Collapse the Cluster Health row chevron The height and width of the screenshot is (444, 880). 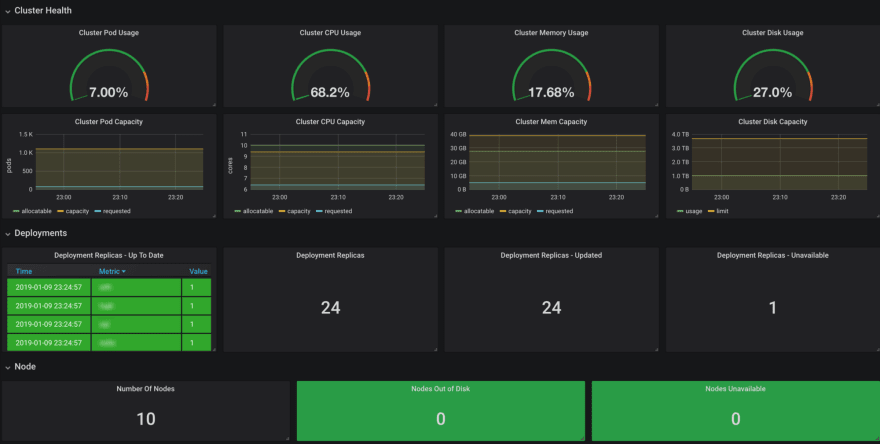(x=8, y=11)
